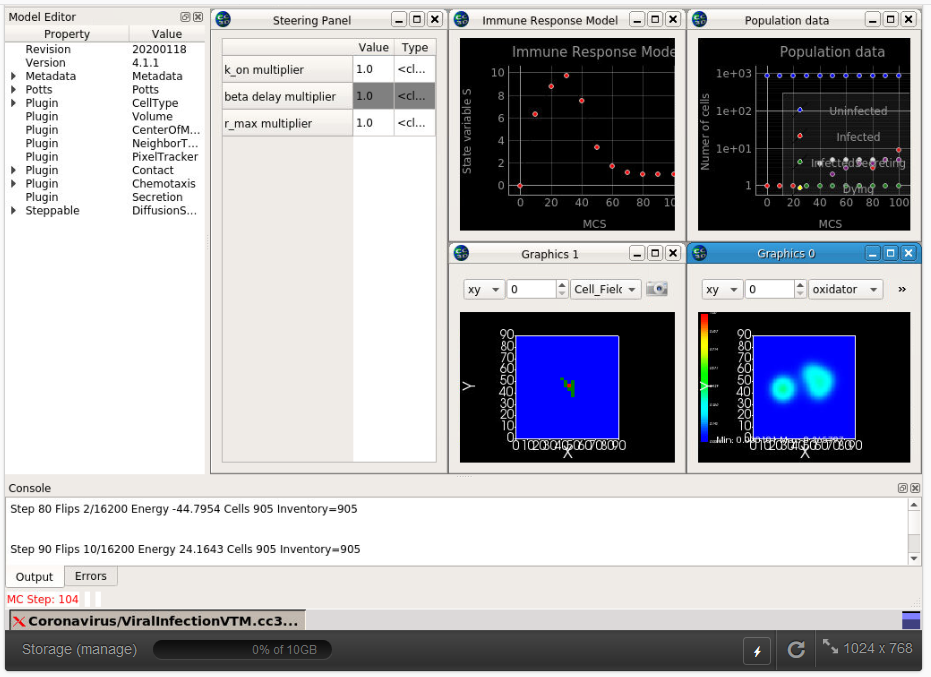This screenshot has height=677, width=931.
Task: Click the beta delay multiplier value cell
Action: coord(372,96)
